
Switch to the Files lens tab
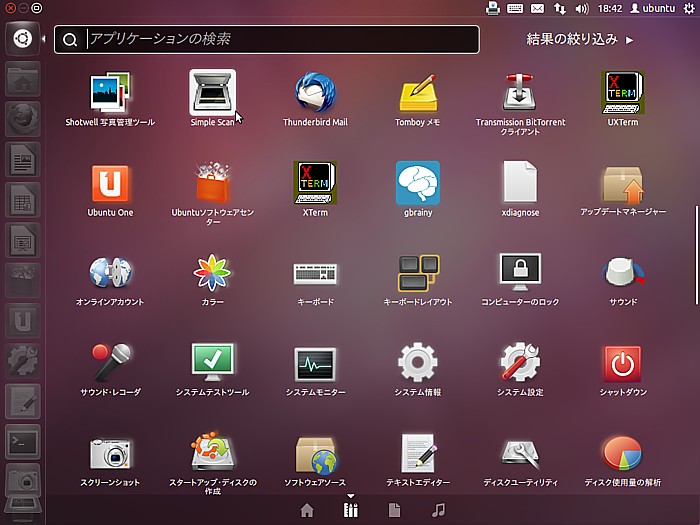(395, 510)
